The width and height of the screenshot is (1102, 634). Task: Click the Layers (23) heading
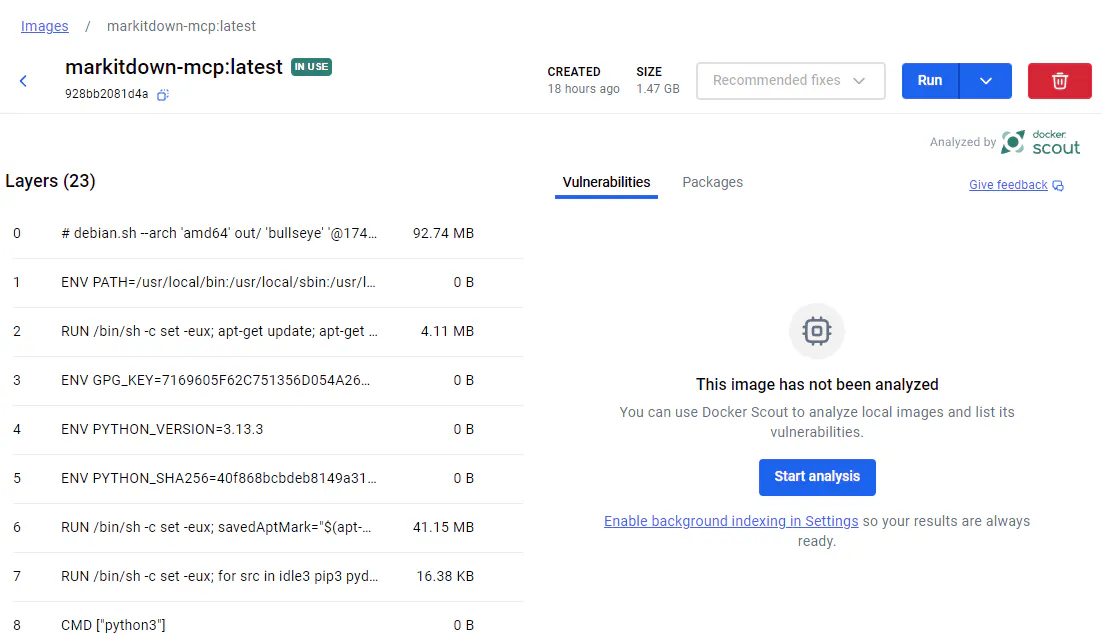pos(50,181)
